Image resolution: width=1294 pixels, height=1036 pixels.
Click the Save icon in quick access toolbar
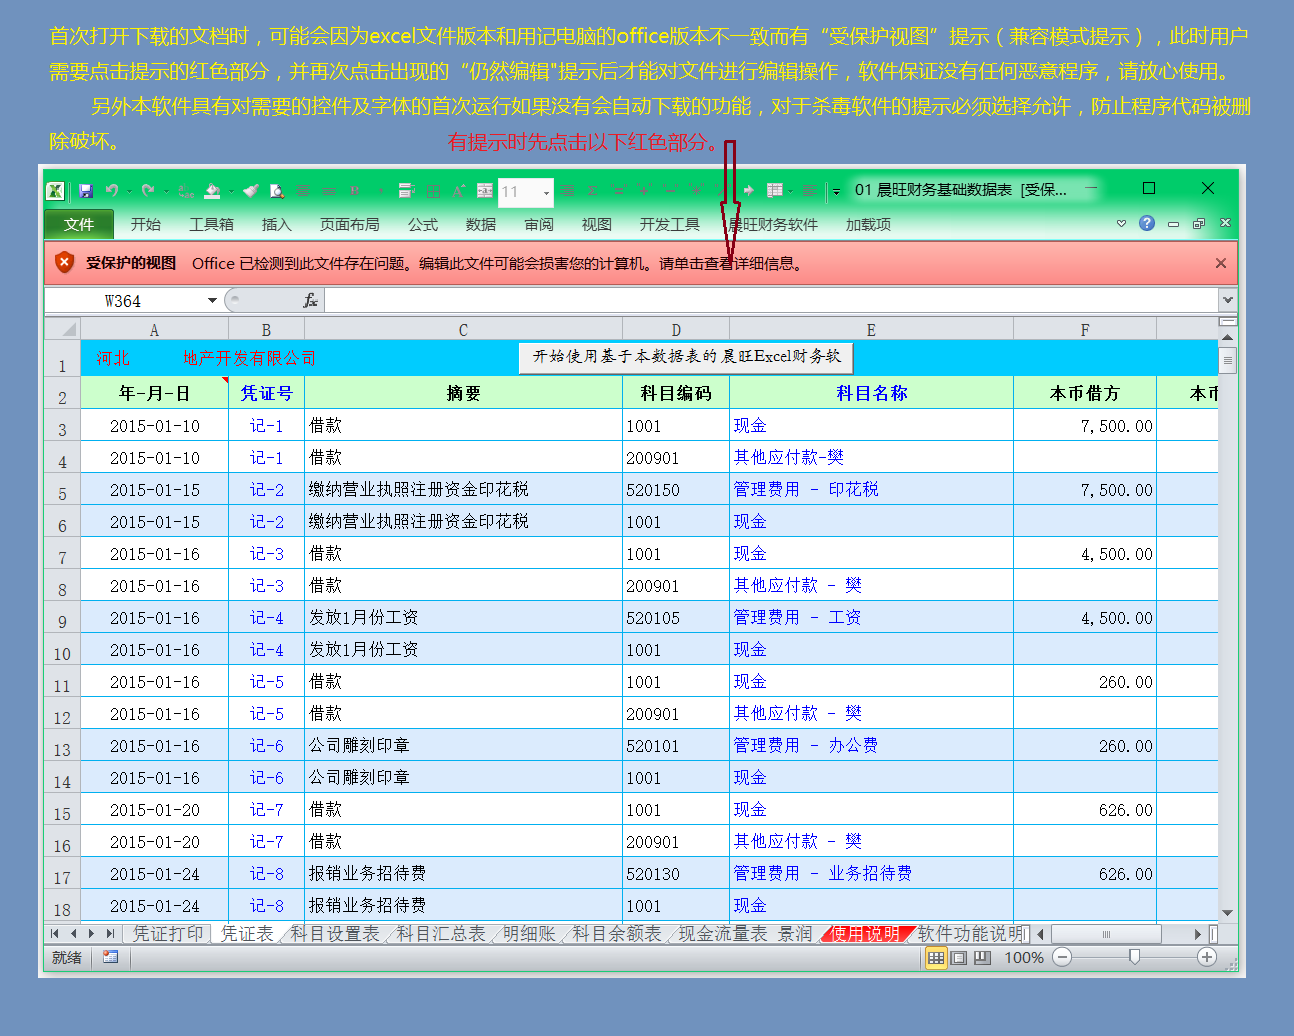[86, 190]
